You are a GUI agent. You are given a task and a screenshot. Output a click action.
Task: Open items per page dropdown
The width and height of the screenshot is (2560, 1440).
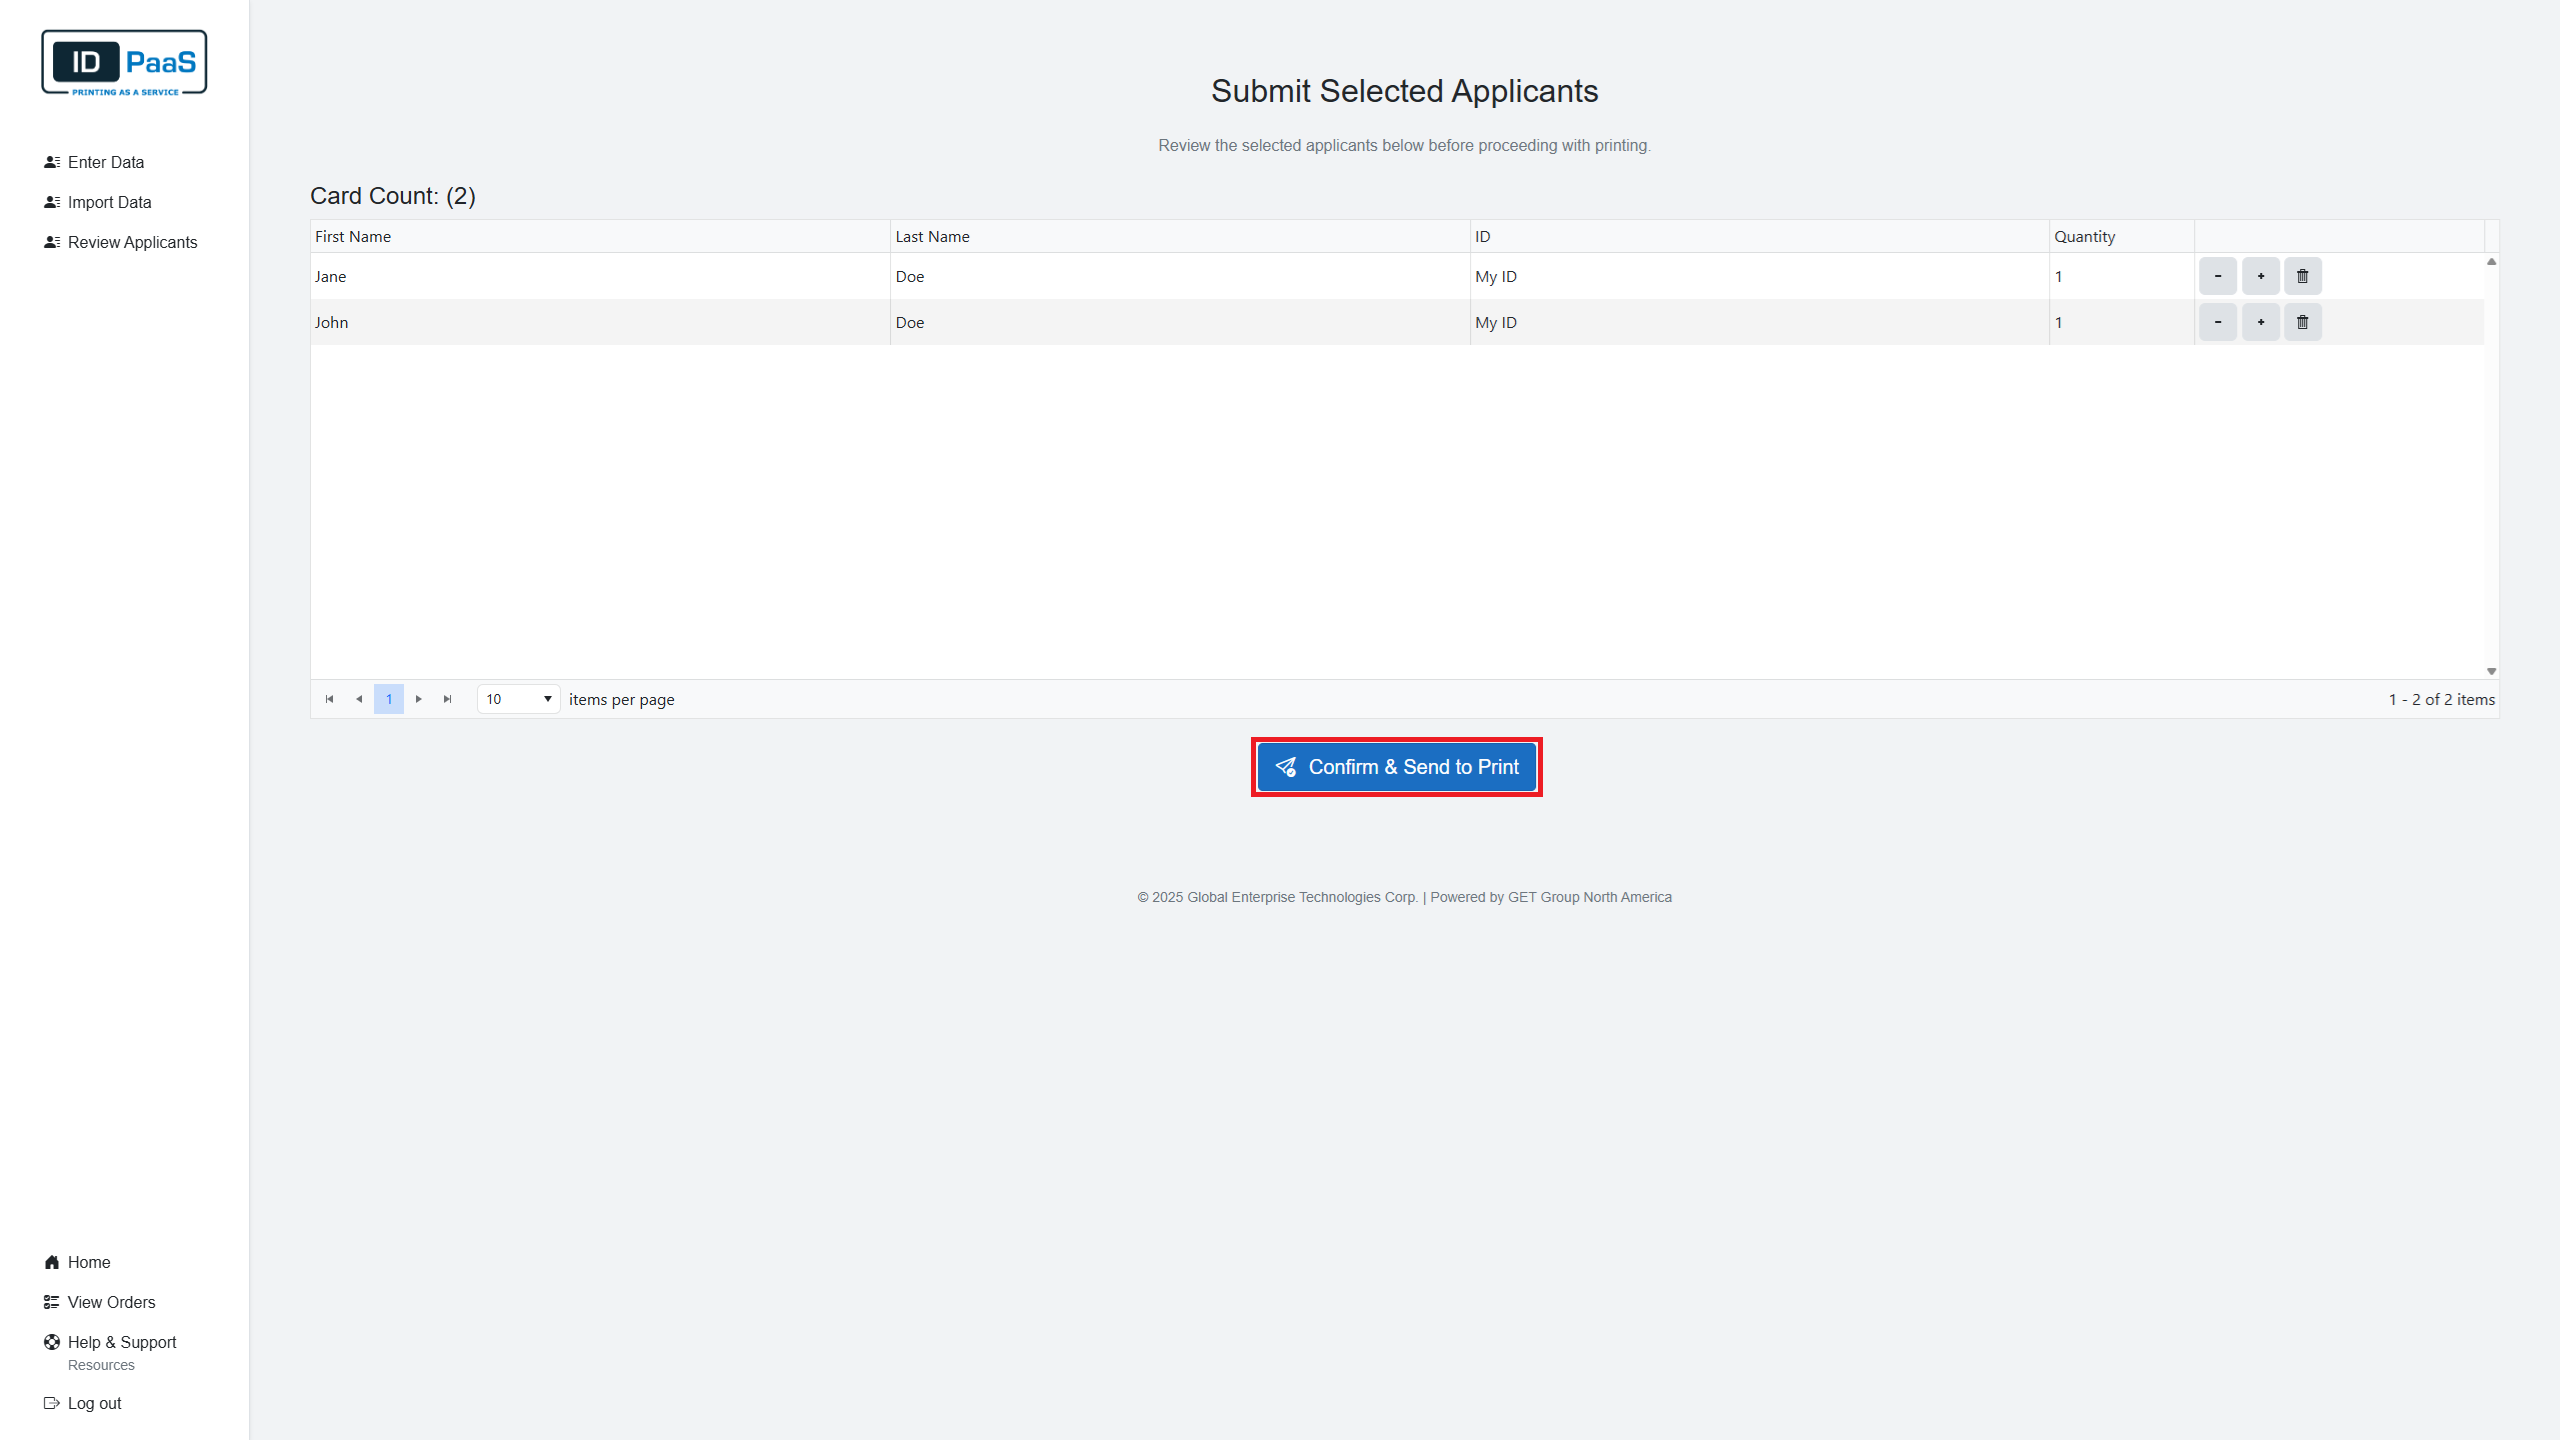pyautogui.click(x=518, y=699)
